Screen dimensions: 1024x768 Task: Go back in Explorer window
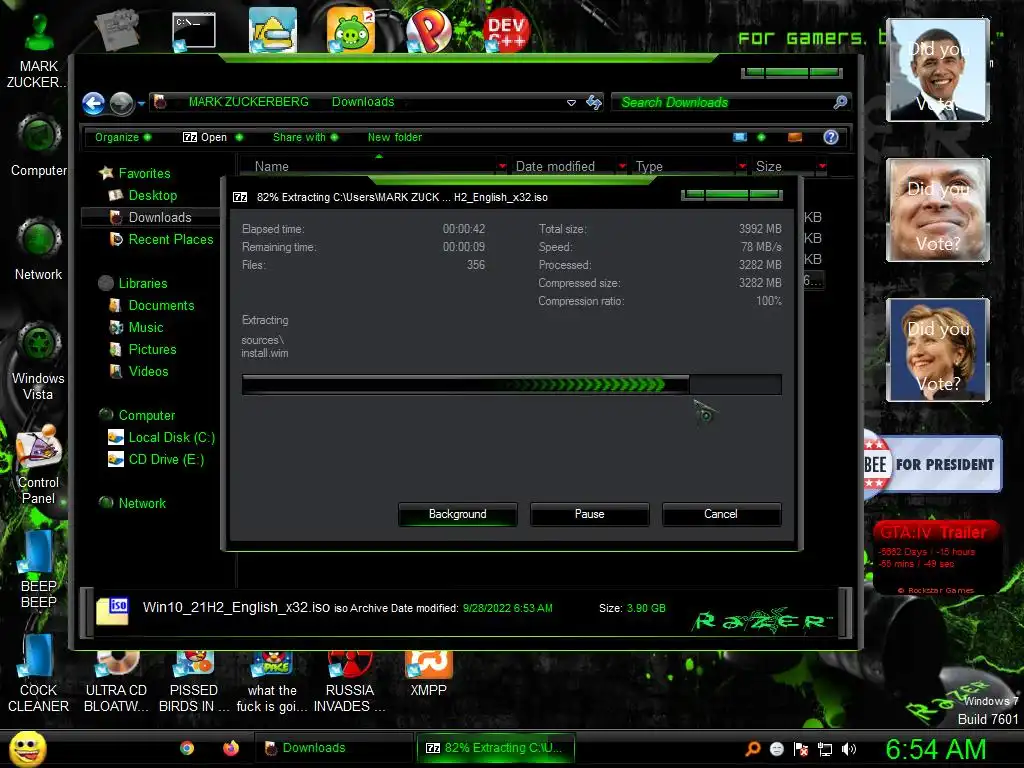[x=93, y=103]
